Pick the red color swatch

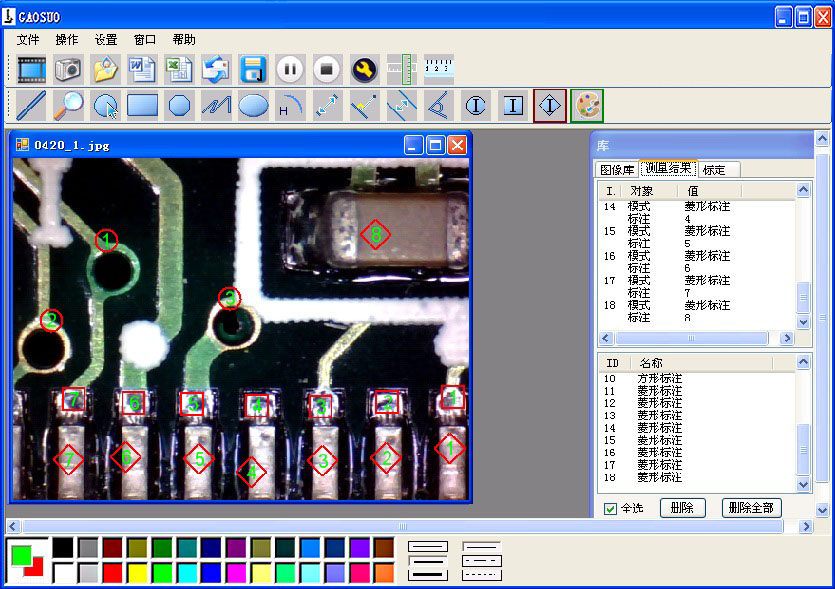pos(112,573)
